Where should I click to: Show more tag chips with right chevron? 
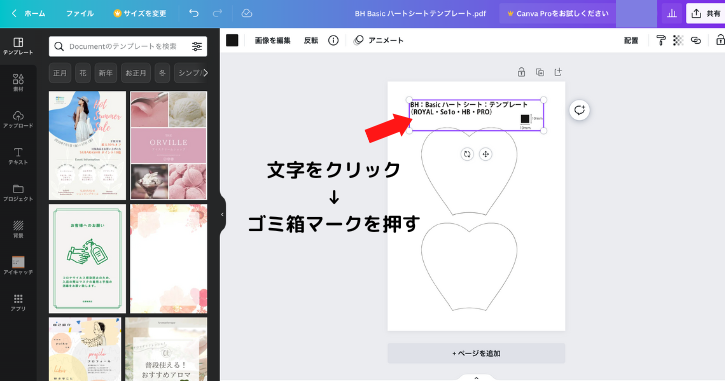click(205, 73)
